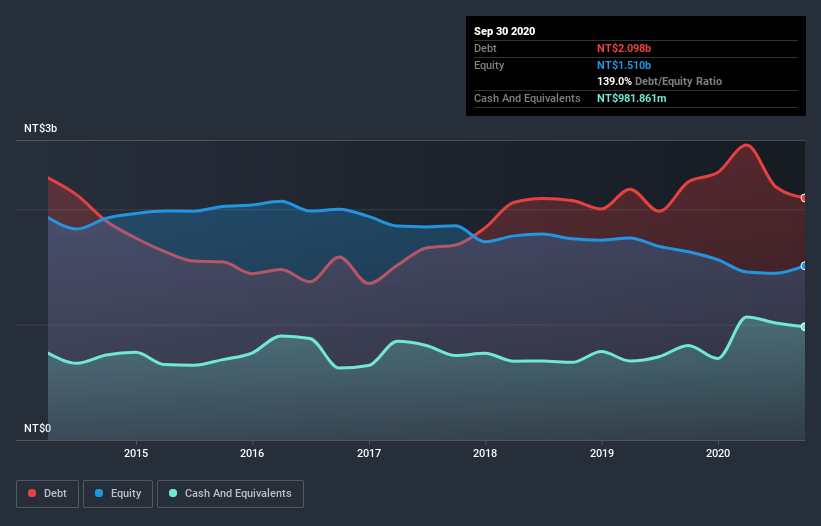
Task: Click the blue Equity legend dot
Action: (99, 493)
